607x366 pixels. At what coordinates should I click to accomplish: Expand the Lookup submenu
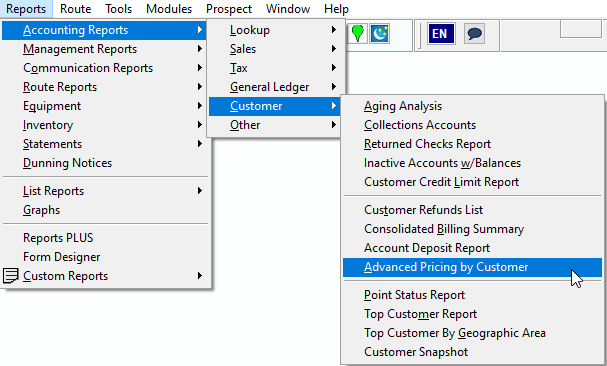click(x=276, y=30)
